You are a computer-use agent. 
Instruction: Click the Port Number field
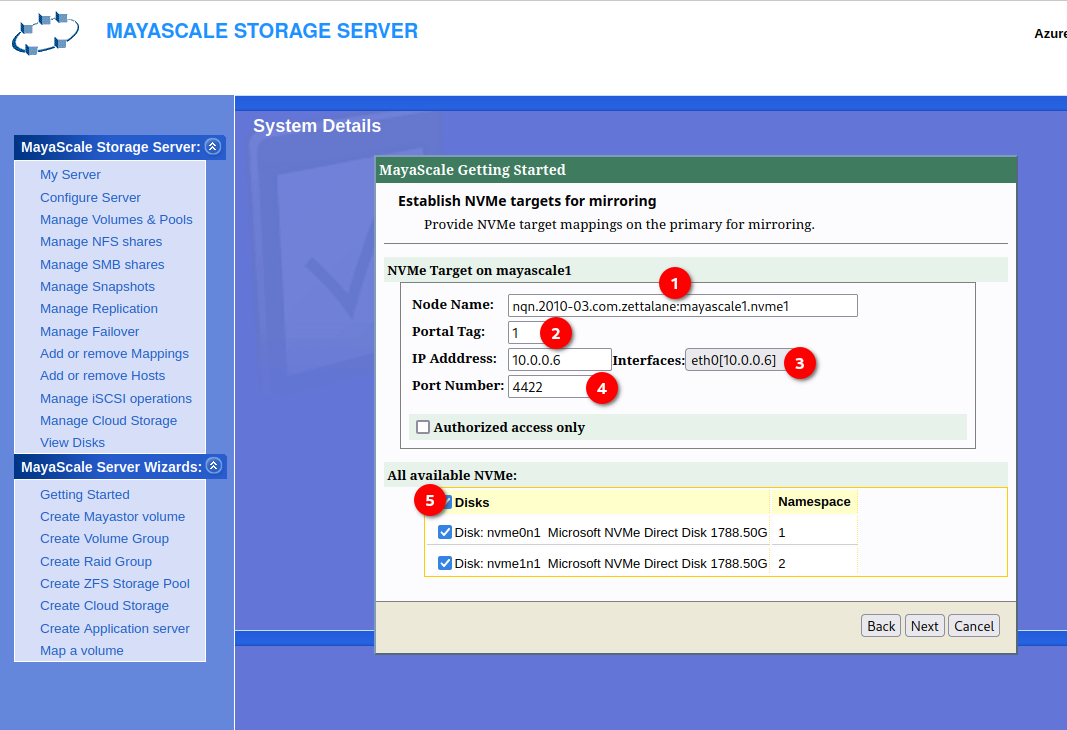tap(547, 387)
